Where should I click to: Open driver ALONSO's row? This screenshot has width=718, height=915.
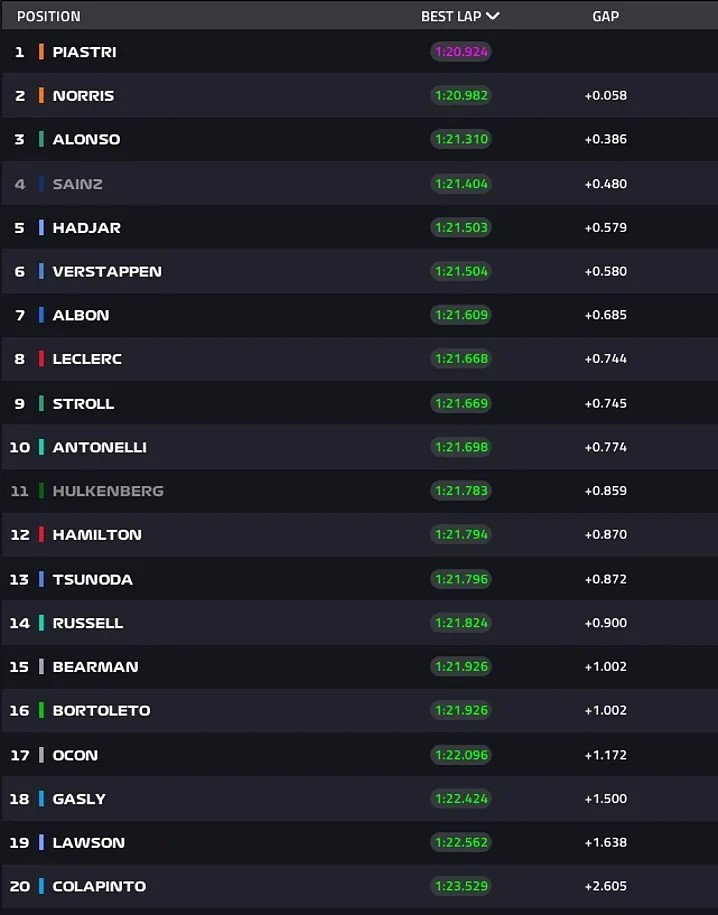(86, 140)
